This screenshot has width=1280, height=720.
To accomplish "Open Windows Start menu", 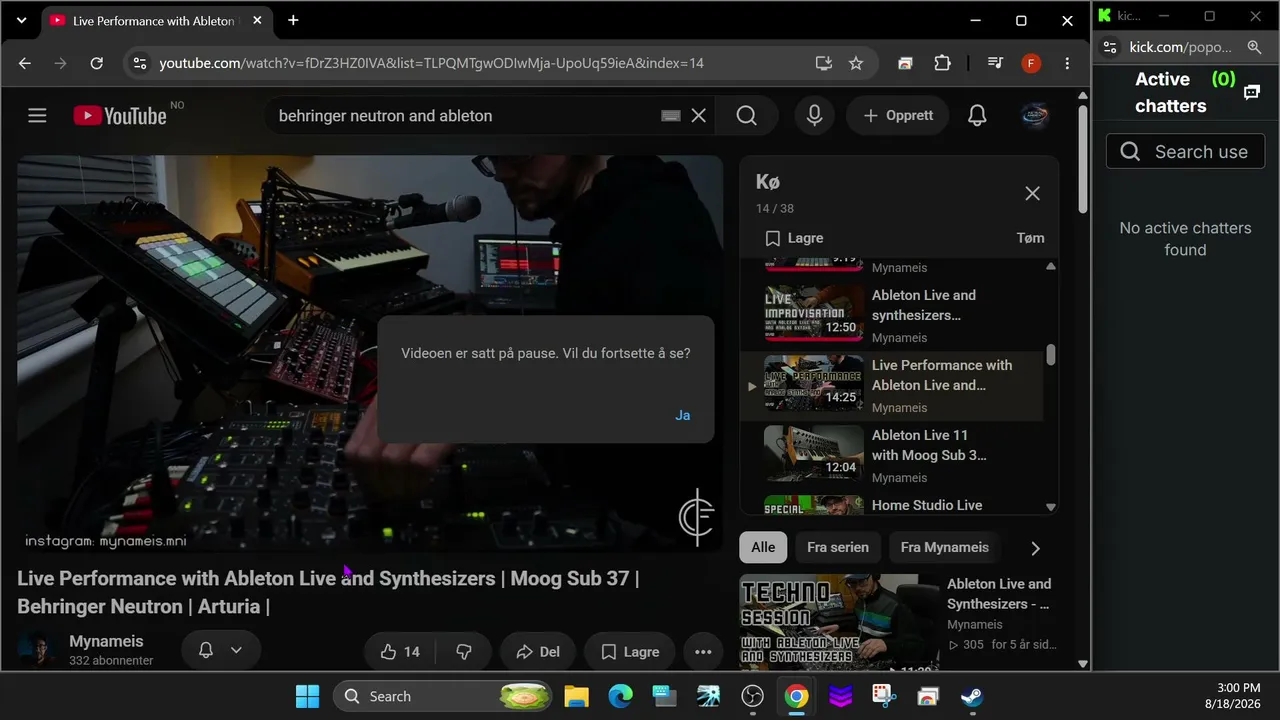I will coord(307,697).
